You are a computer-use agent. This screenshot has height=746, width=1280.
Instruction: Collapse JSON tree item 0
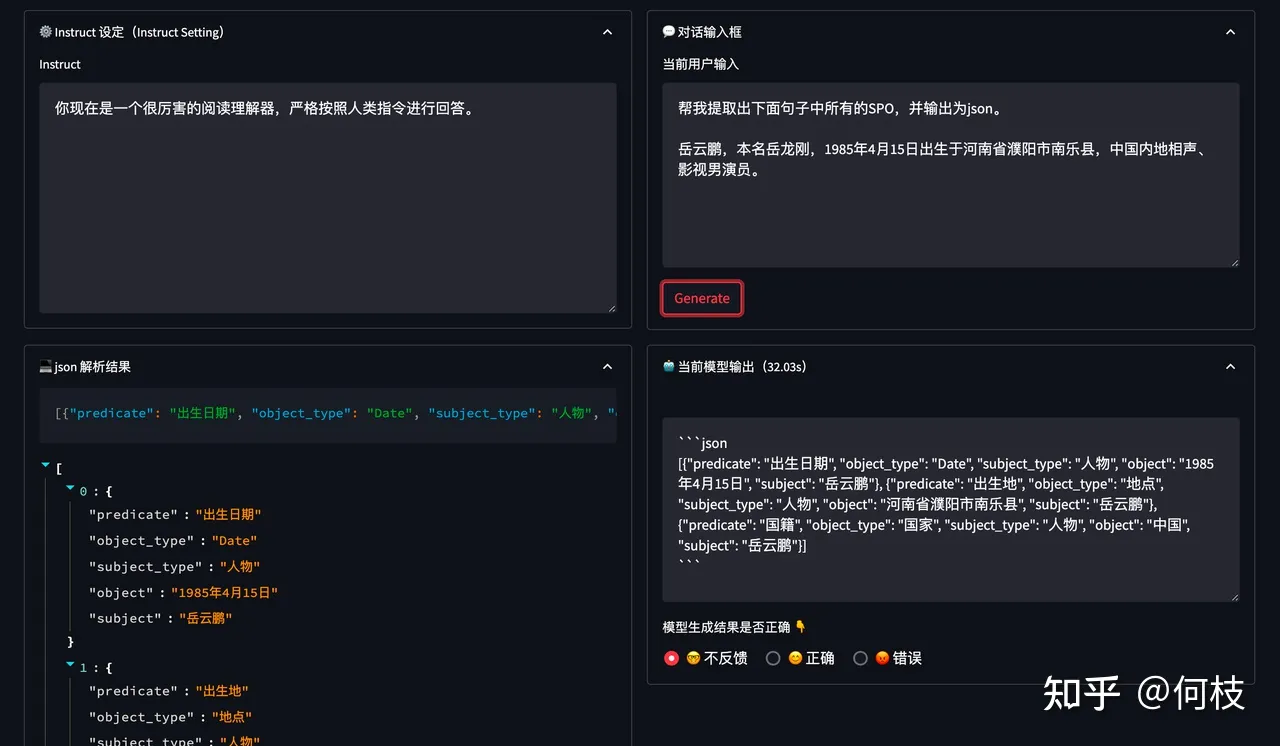coord(70,488)
